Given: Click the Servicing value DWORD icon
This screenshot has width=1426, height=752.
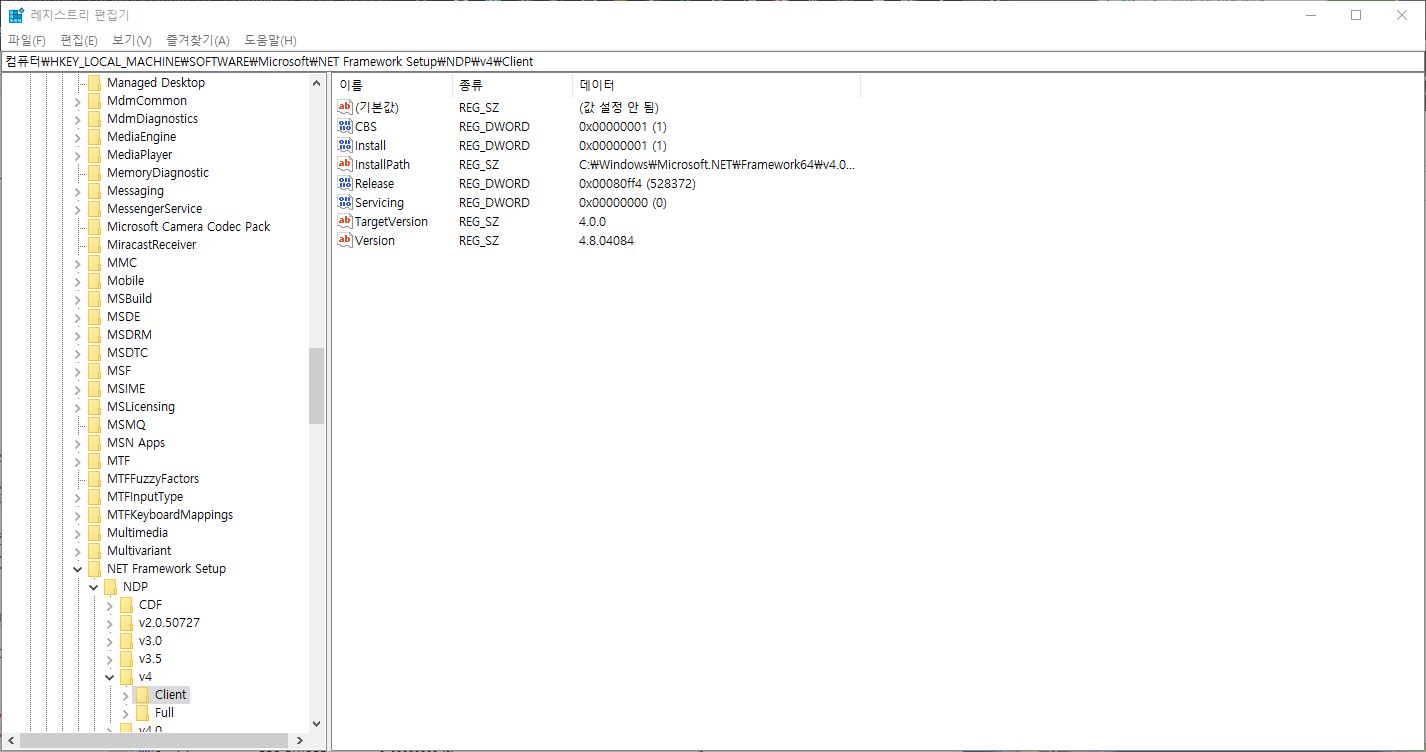Looking at the screenshot, I should (345, 202).
